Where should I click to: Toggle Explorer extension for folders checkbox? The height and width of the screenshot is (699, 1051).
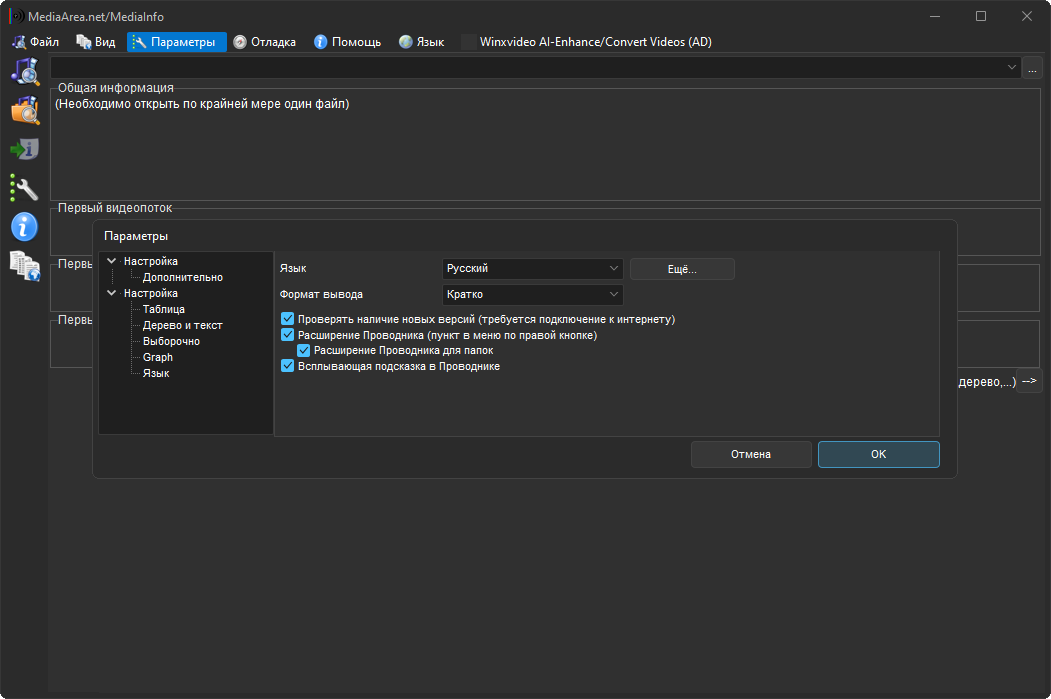pos(304,351)
